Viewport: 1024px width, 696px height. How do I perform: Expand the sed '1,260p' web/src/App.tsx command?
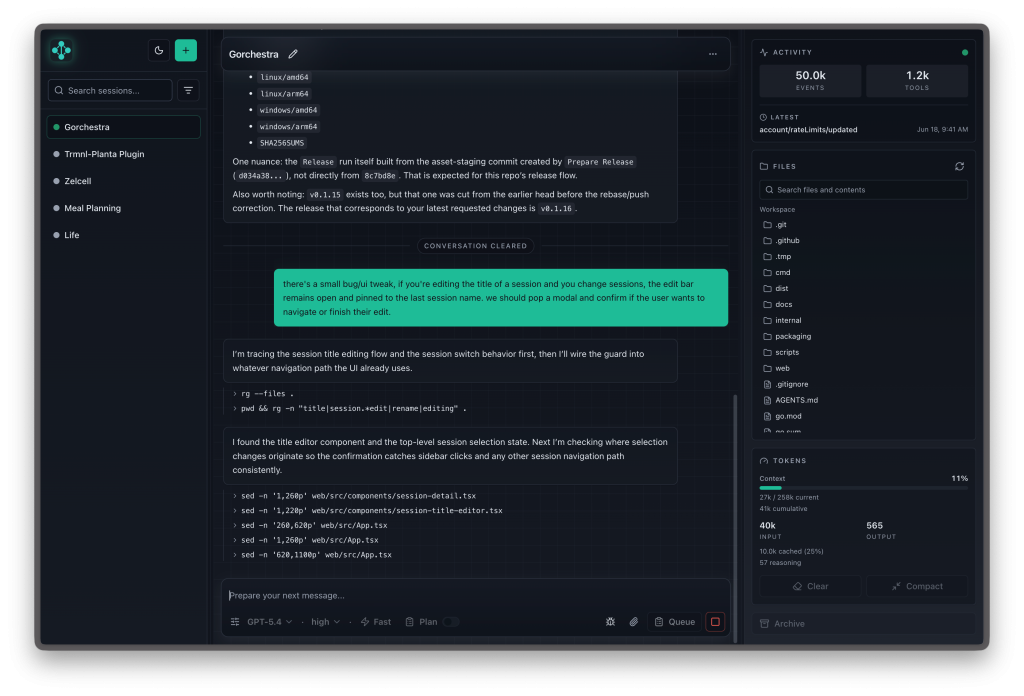[305, 540]
